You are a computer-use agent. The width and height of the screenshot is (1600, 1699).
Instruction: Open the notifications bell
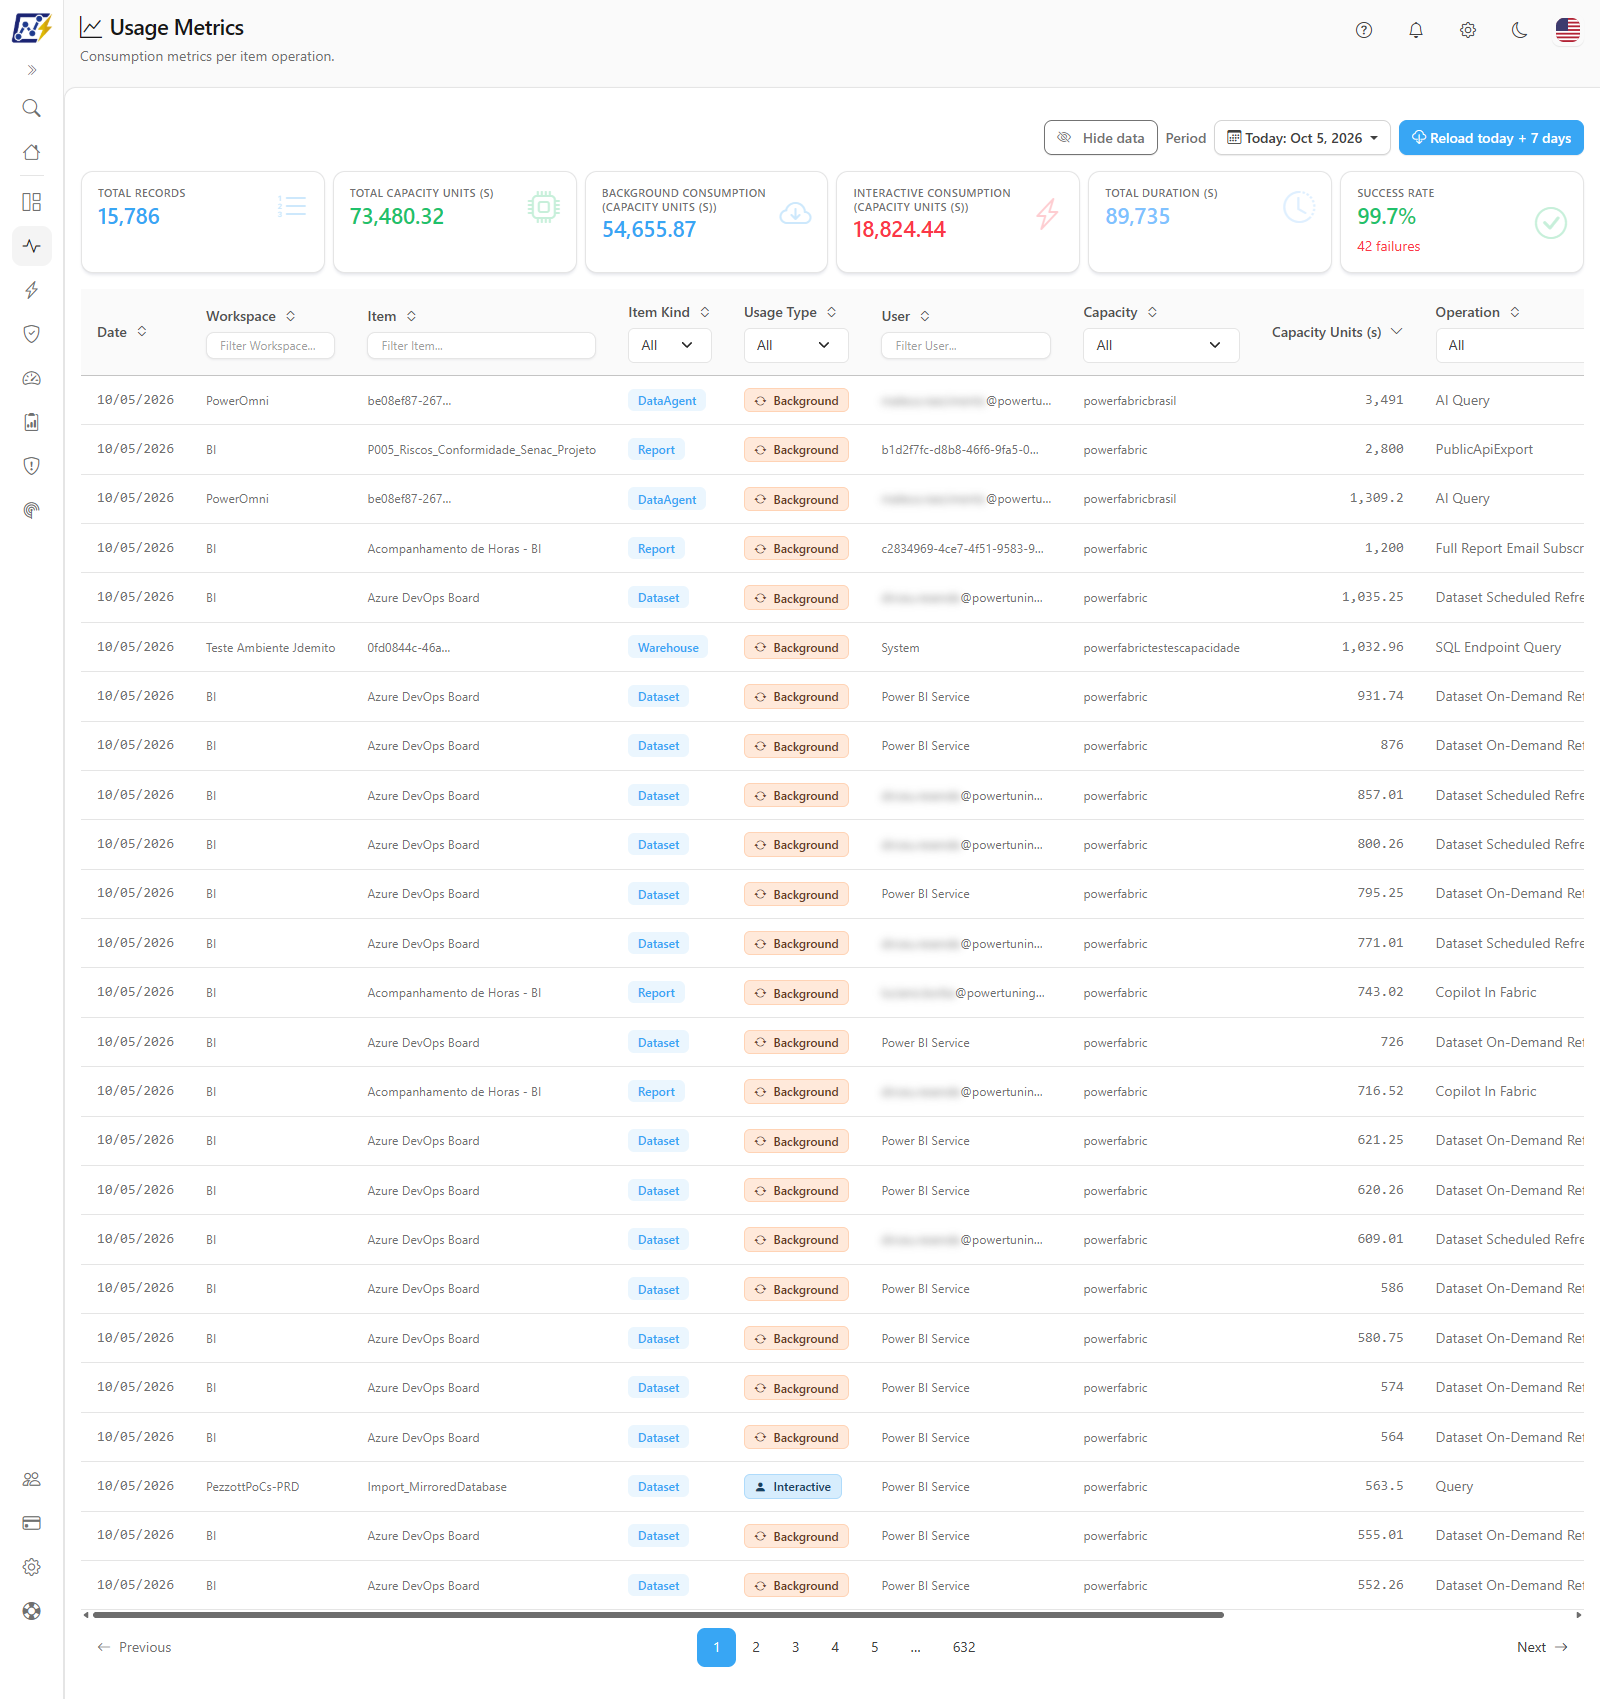pyautogui.click(x=1416, y=30)
